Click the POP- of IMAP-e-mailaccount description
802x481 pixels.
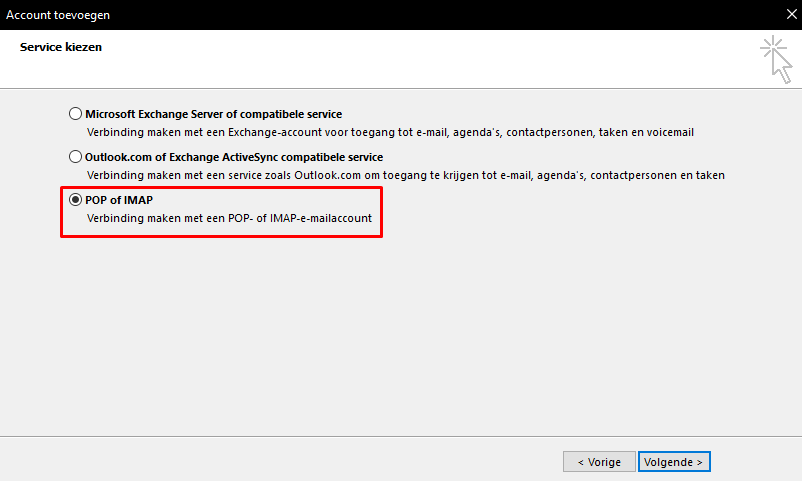[236, 218]
